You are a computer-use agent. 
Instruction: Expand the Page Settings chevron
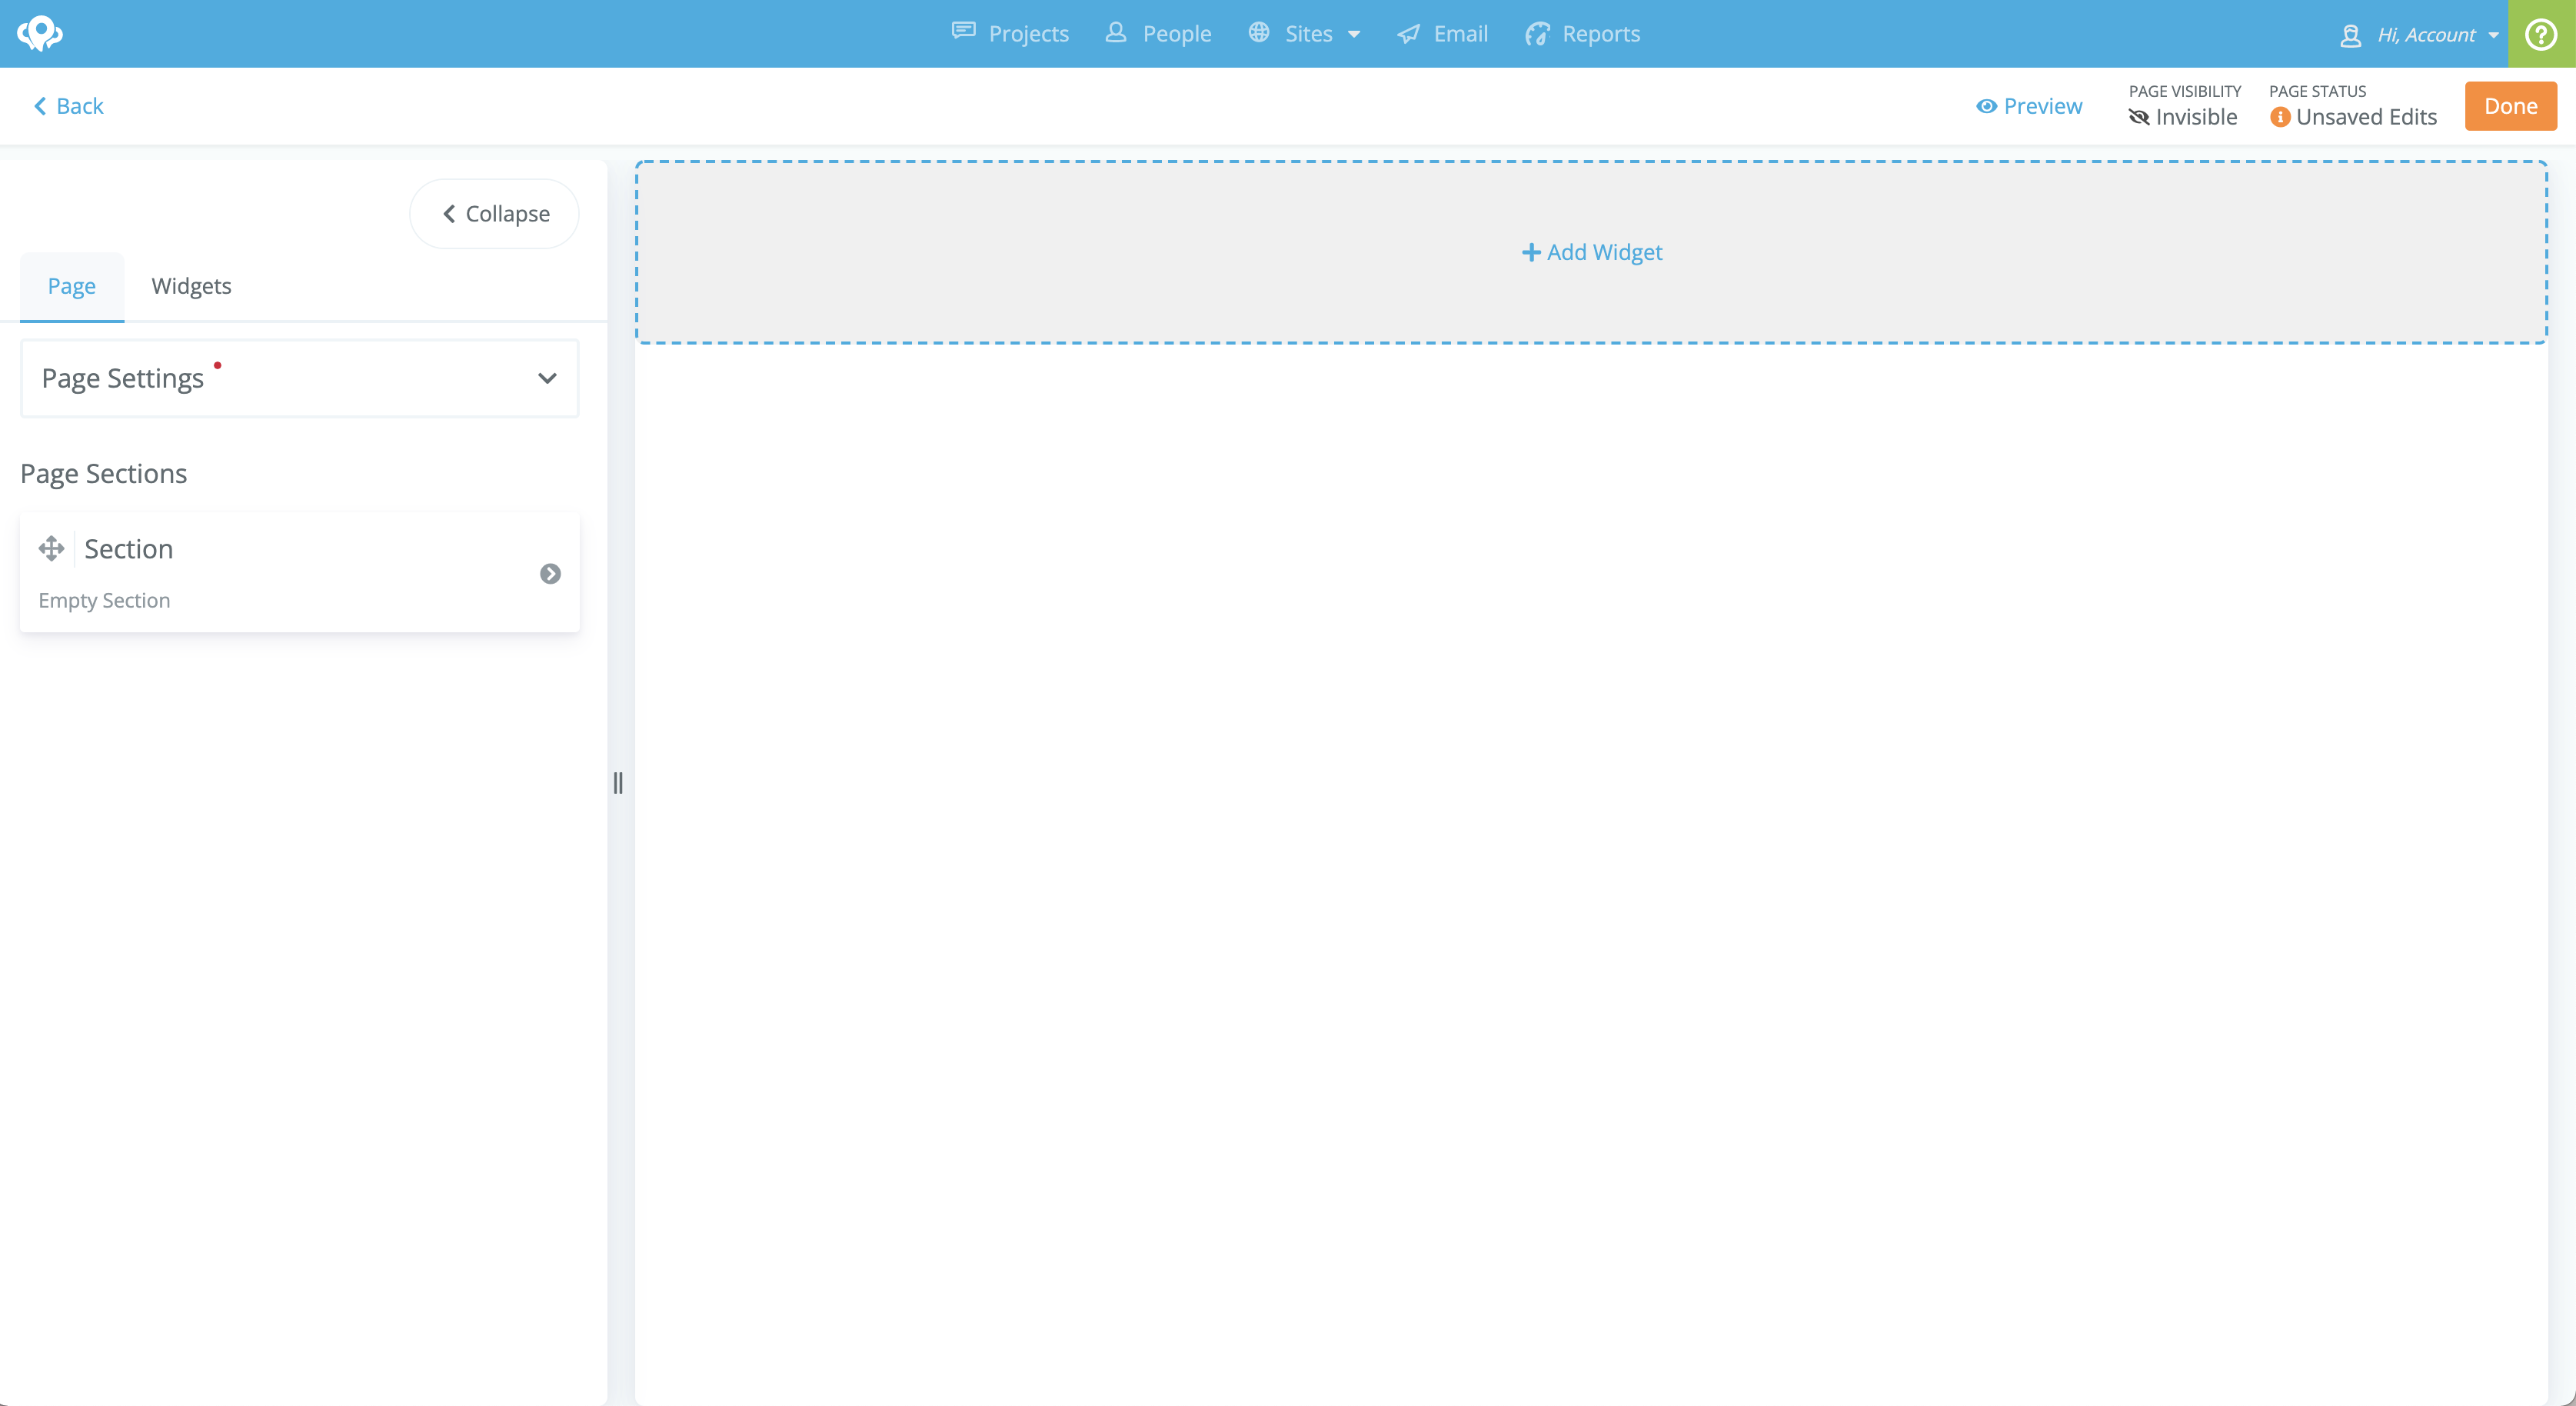547,378
